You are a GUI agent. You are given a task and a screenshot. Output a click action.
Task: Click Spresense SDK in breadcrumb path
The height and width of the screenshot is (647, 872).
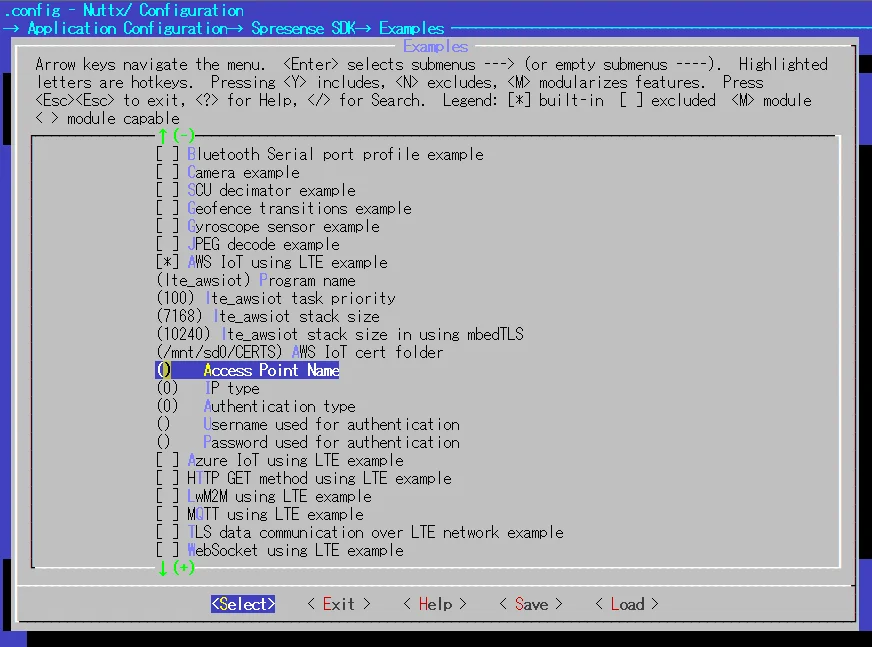tap(303, 28)
